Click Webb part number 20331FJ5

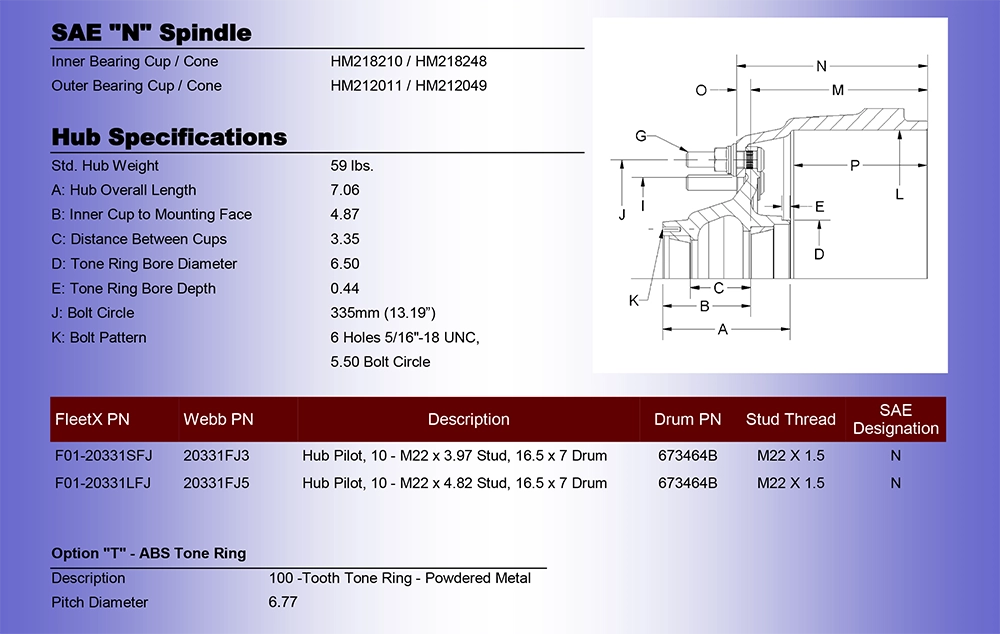pyautogui.click(x=216, y=483)
